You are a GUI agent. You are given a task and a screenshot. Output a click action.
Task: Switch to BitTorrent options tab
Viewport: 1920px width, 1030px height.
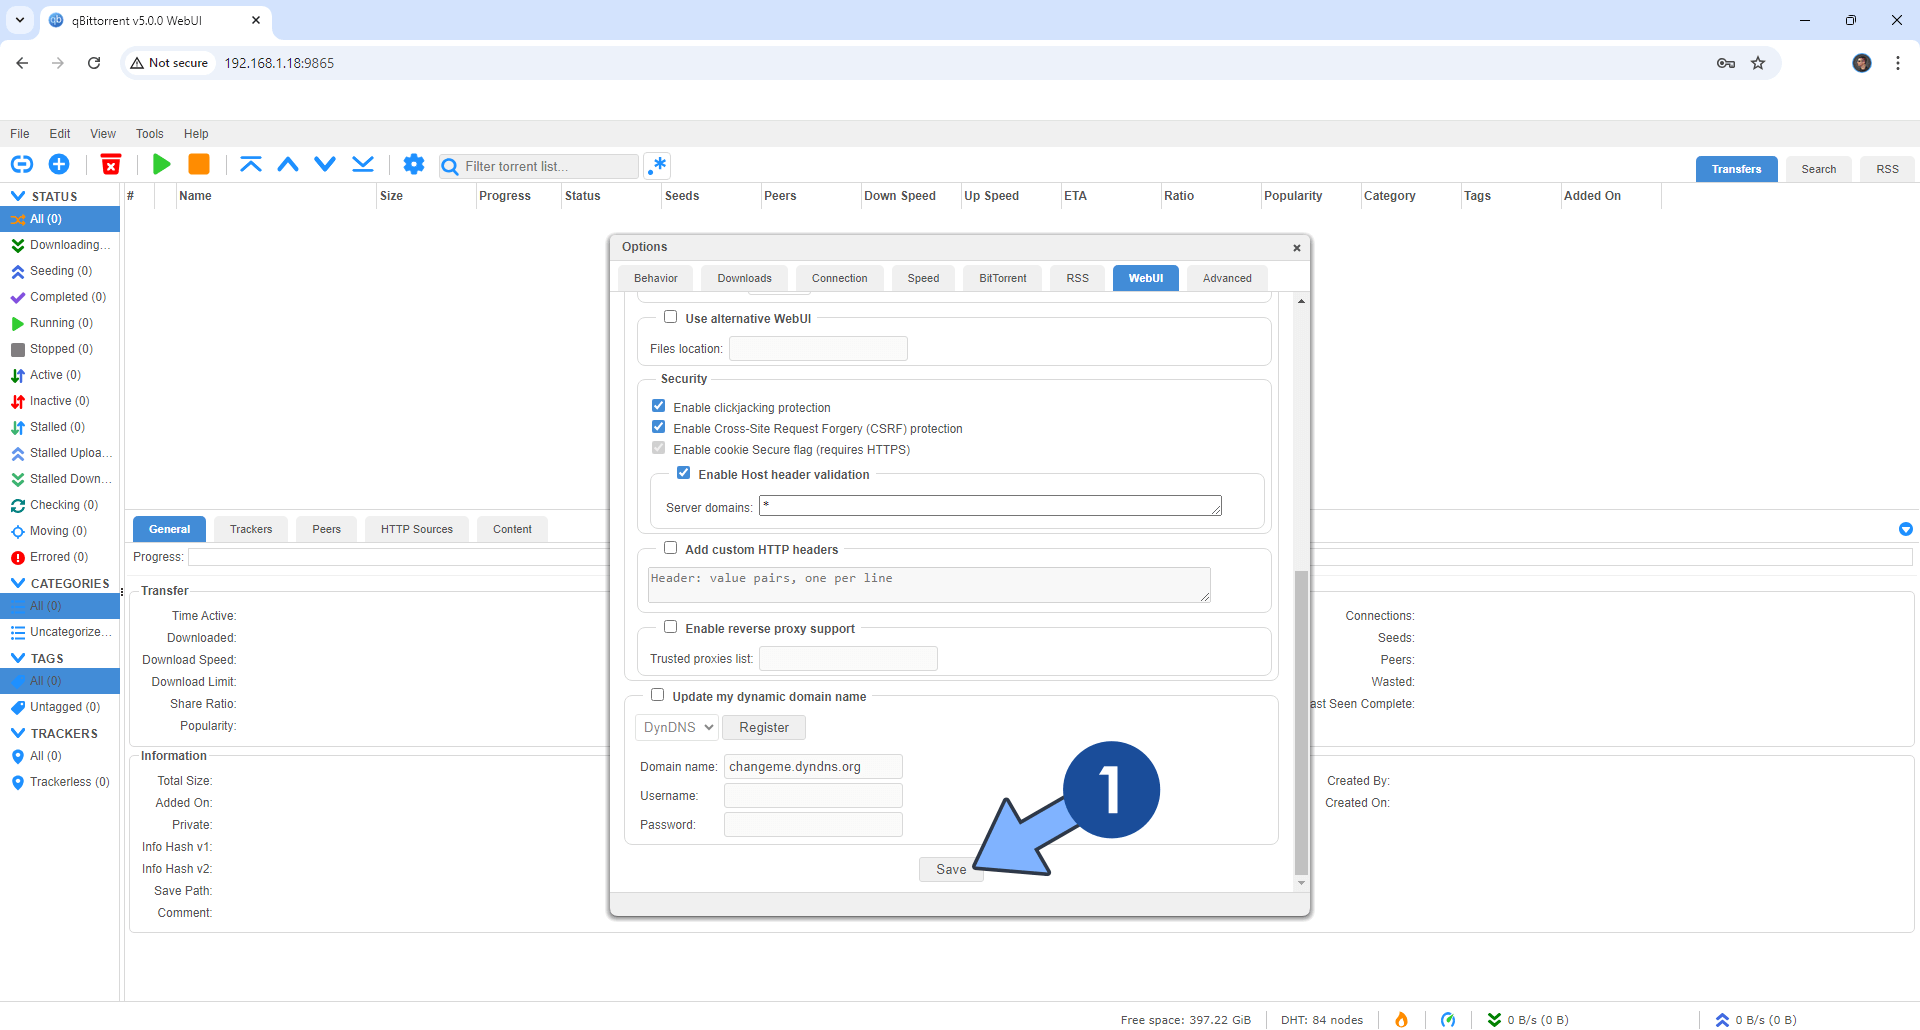(1003, 278)
